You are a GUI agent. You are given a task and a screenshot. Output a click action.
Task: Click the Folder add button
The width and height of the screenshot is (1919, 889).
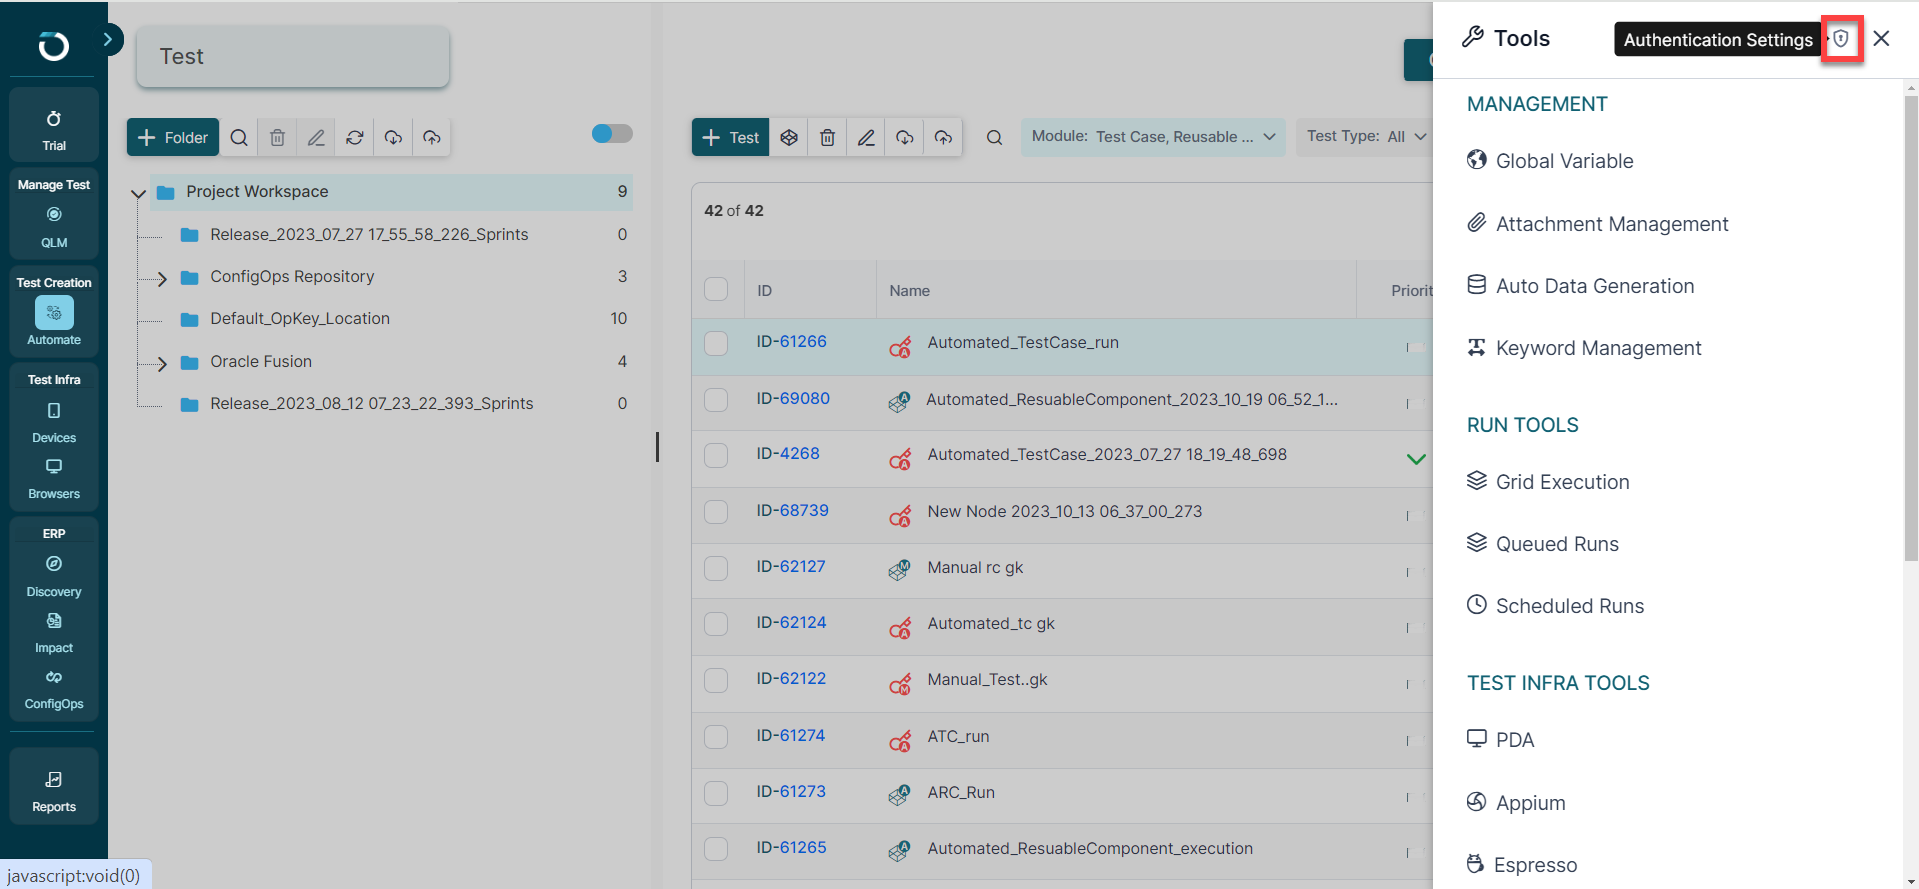(x=173, y=137)
